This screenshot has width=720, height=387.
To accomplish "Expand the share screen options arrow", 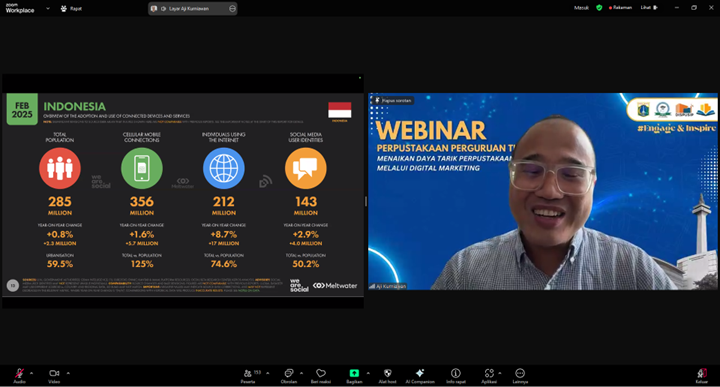I will point(368,373).
